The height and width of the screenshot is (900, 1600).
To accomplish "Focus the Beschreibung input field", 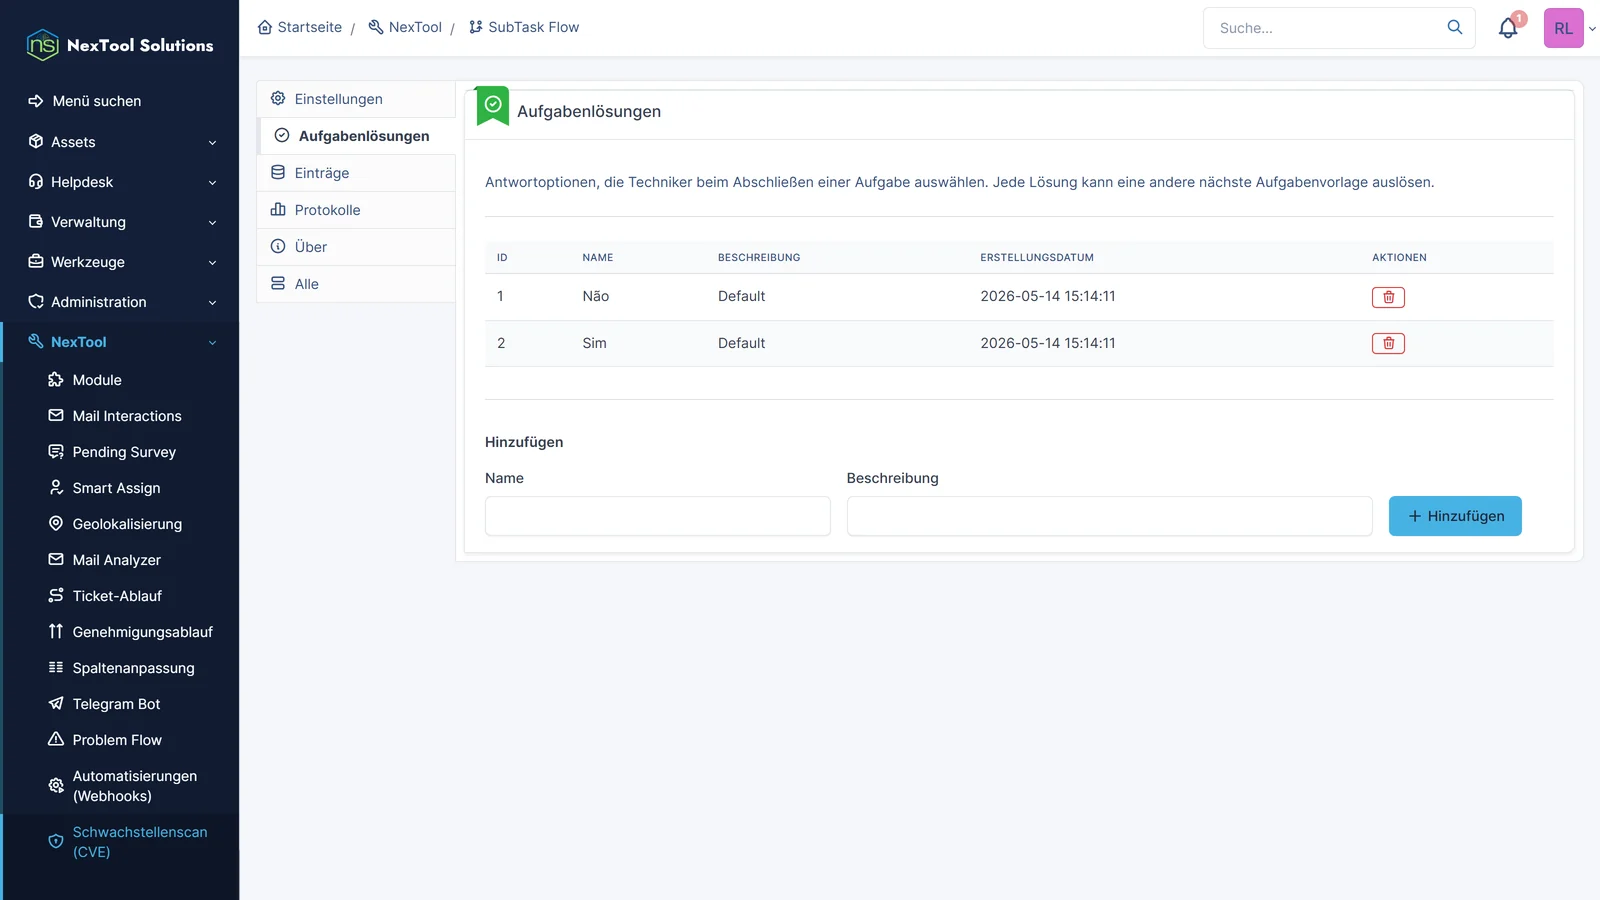I will point(1110,516).
